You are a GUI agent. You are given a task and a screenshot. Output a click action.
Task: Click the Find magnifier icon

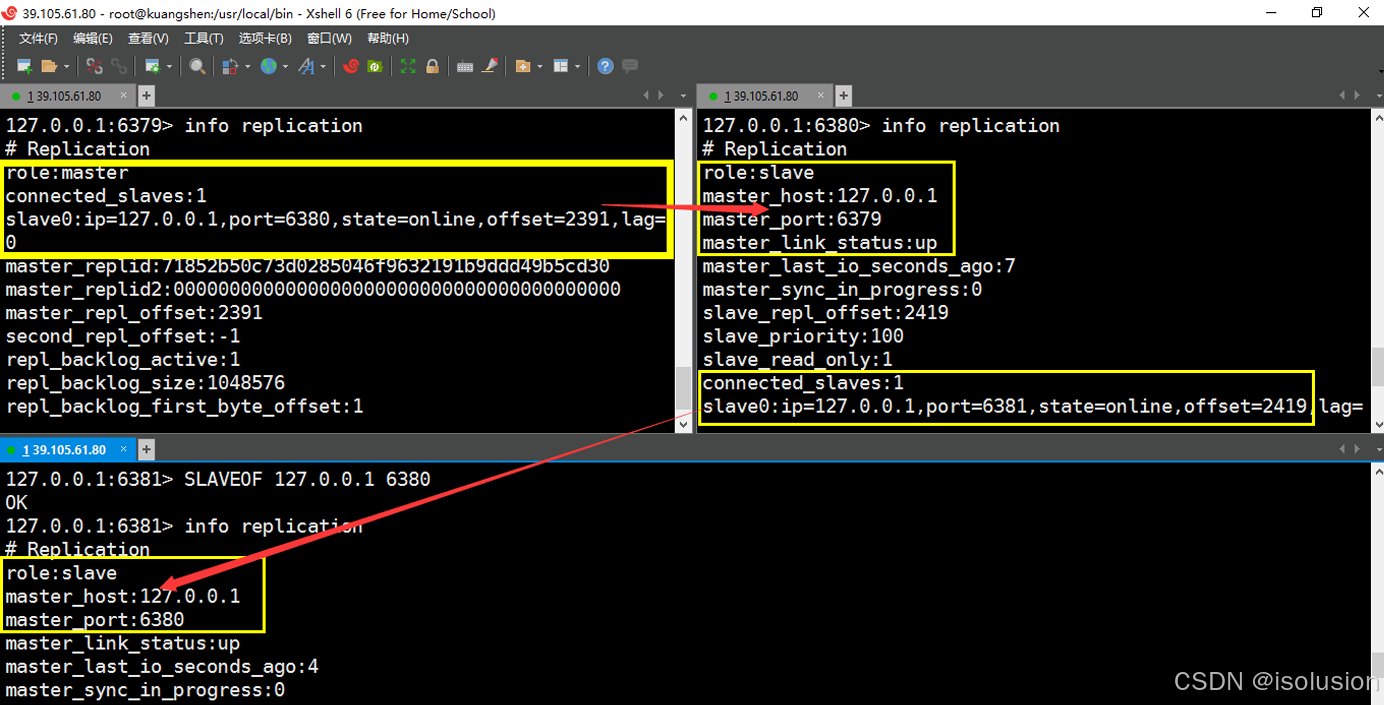(197, 66)
